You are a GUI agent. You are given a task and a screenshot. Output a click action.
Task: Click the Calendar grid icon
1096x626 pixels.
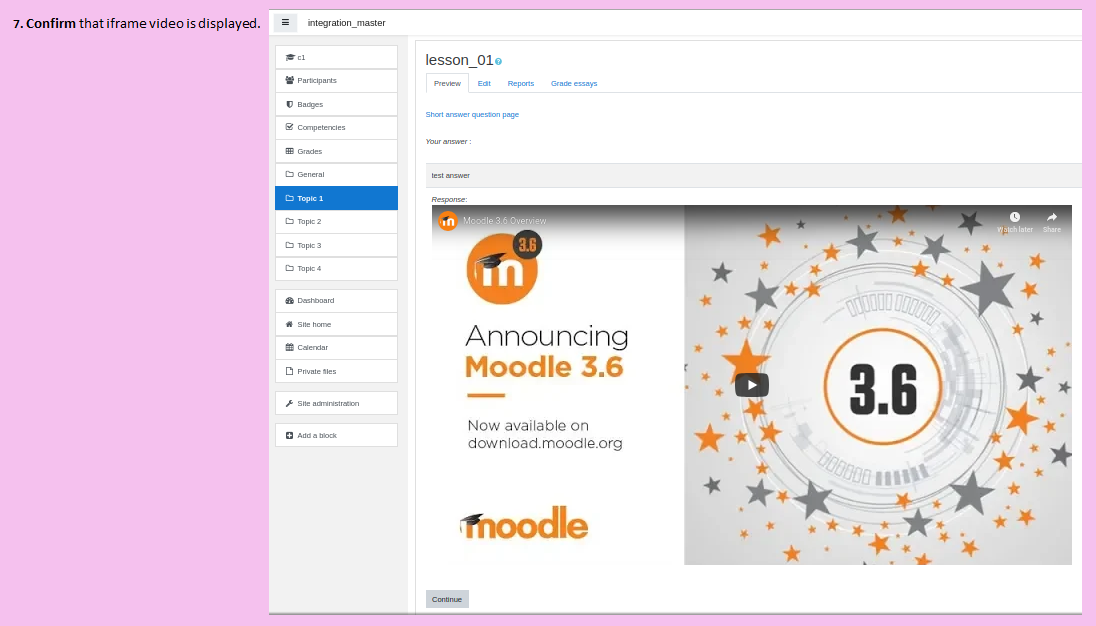point(289,347)
